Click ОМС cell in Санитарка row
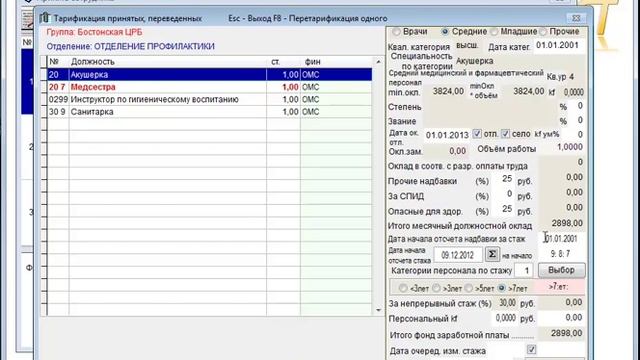Viewport: 640px width, 360px height. [336, 111]
